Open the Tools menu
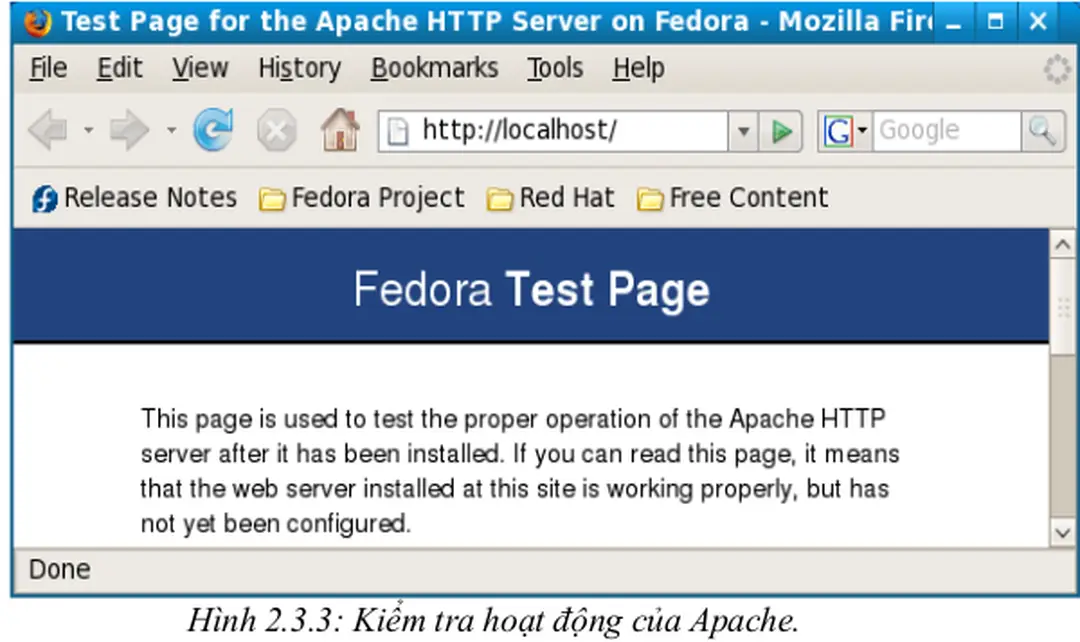1080x642 pixels. (555, 68)
